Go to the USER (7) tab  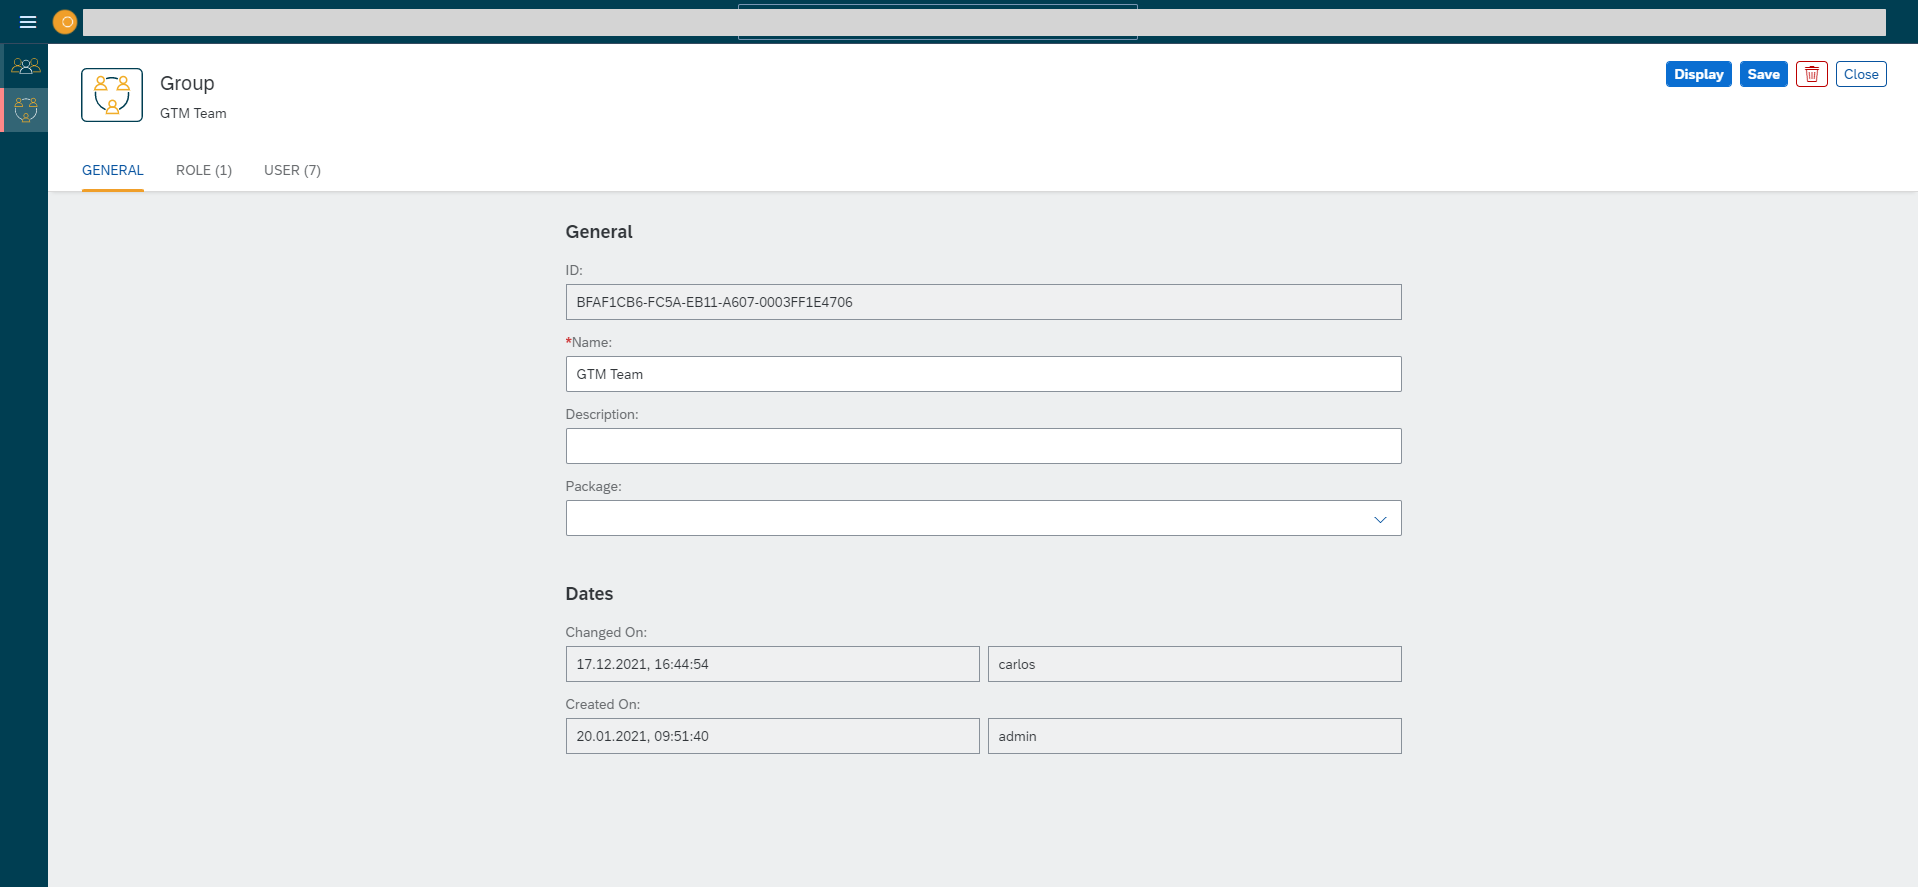[x=292, y=170]
